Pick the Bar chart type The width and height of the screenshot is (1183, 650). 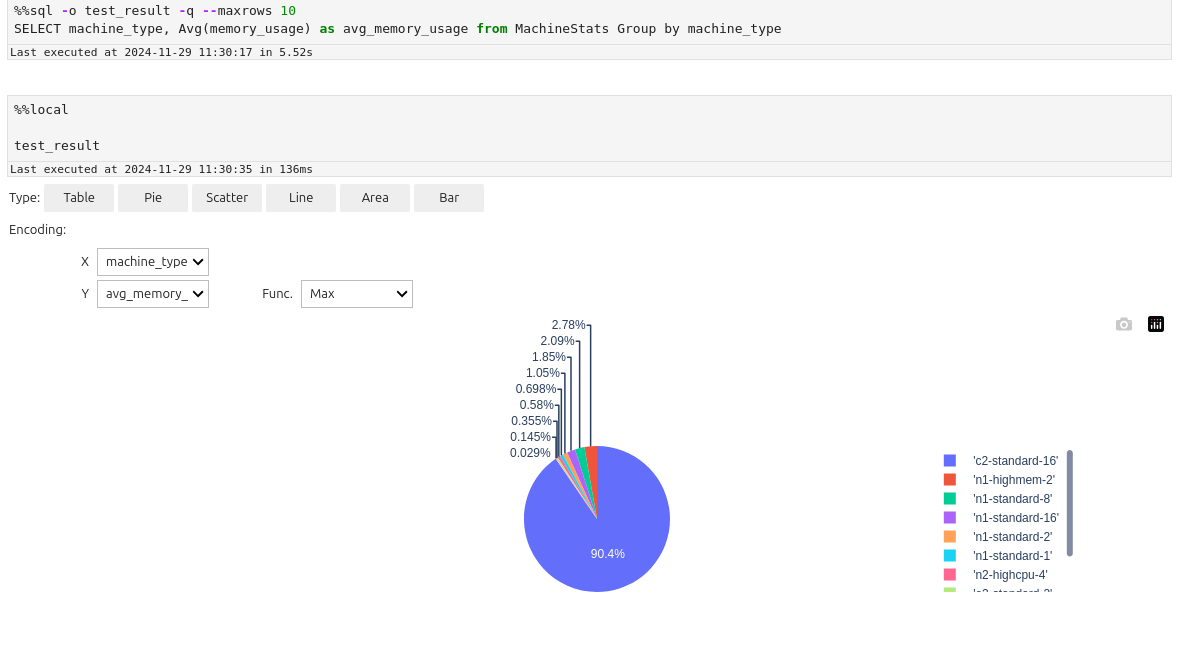click(x=449, y=198)
